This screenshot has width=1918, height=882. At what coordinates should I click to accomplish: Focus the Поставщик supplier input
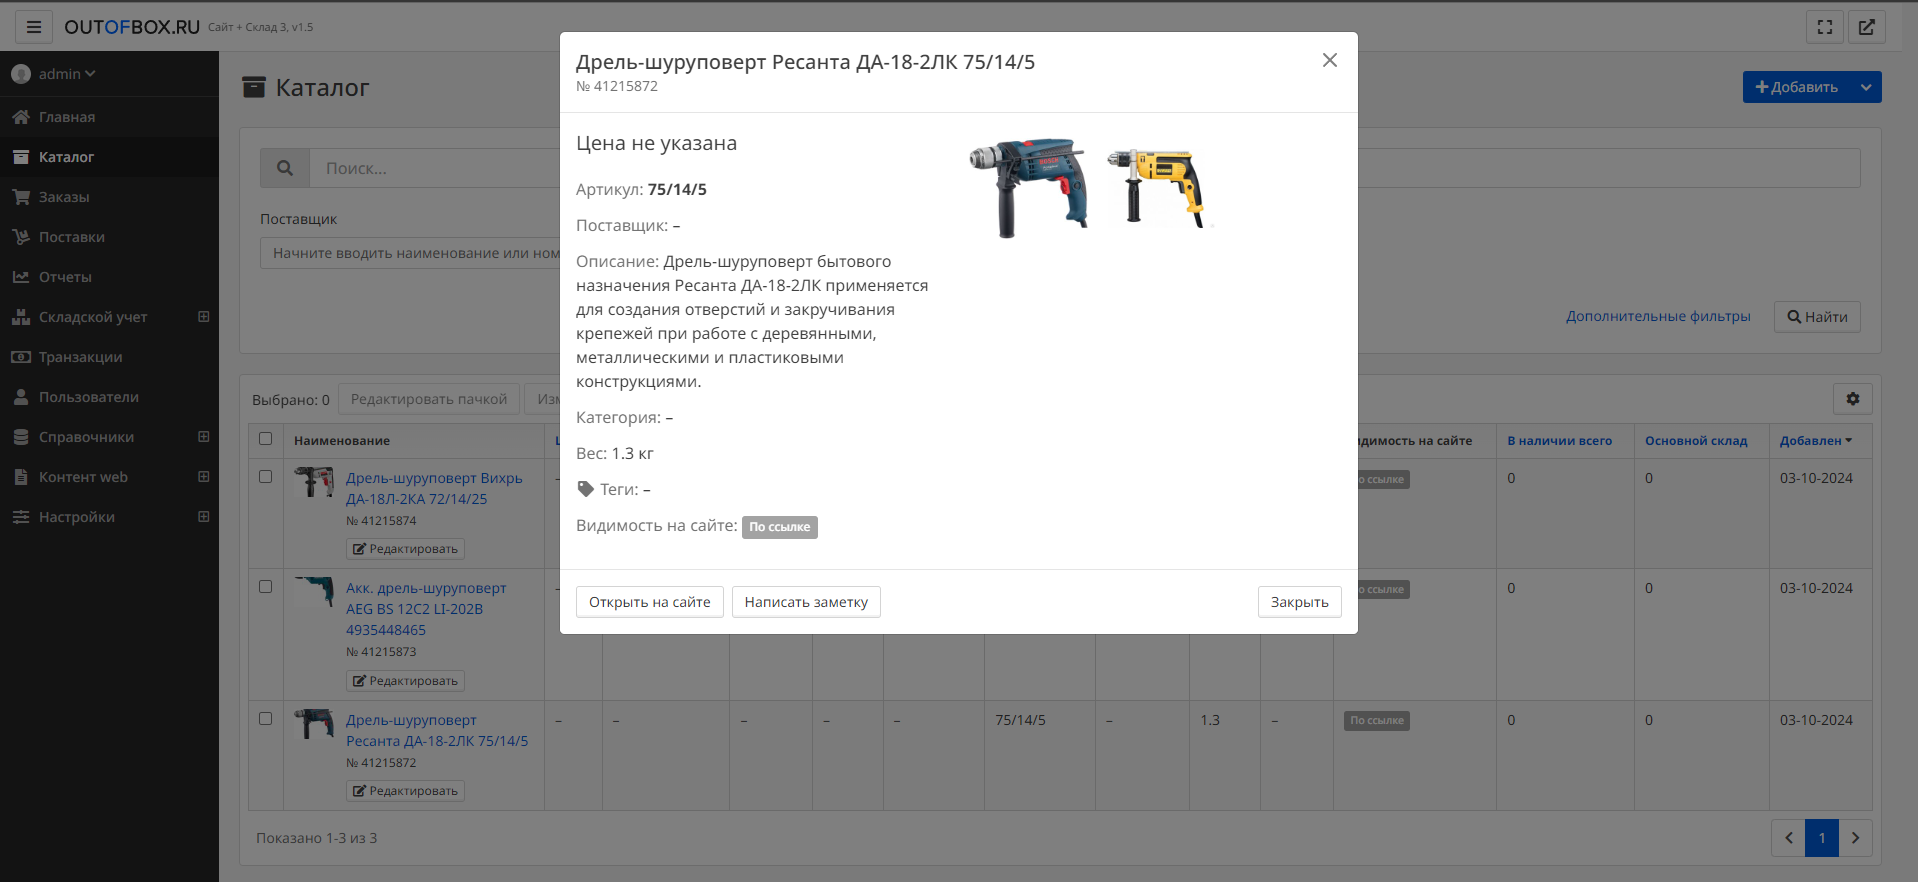410,253
